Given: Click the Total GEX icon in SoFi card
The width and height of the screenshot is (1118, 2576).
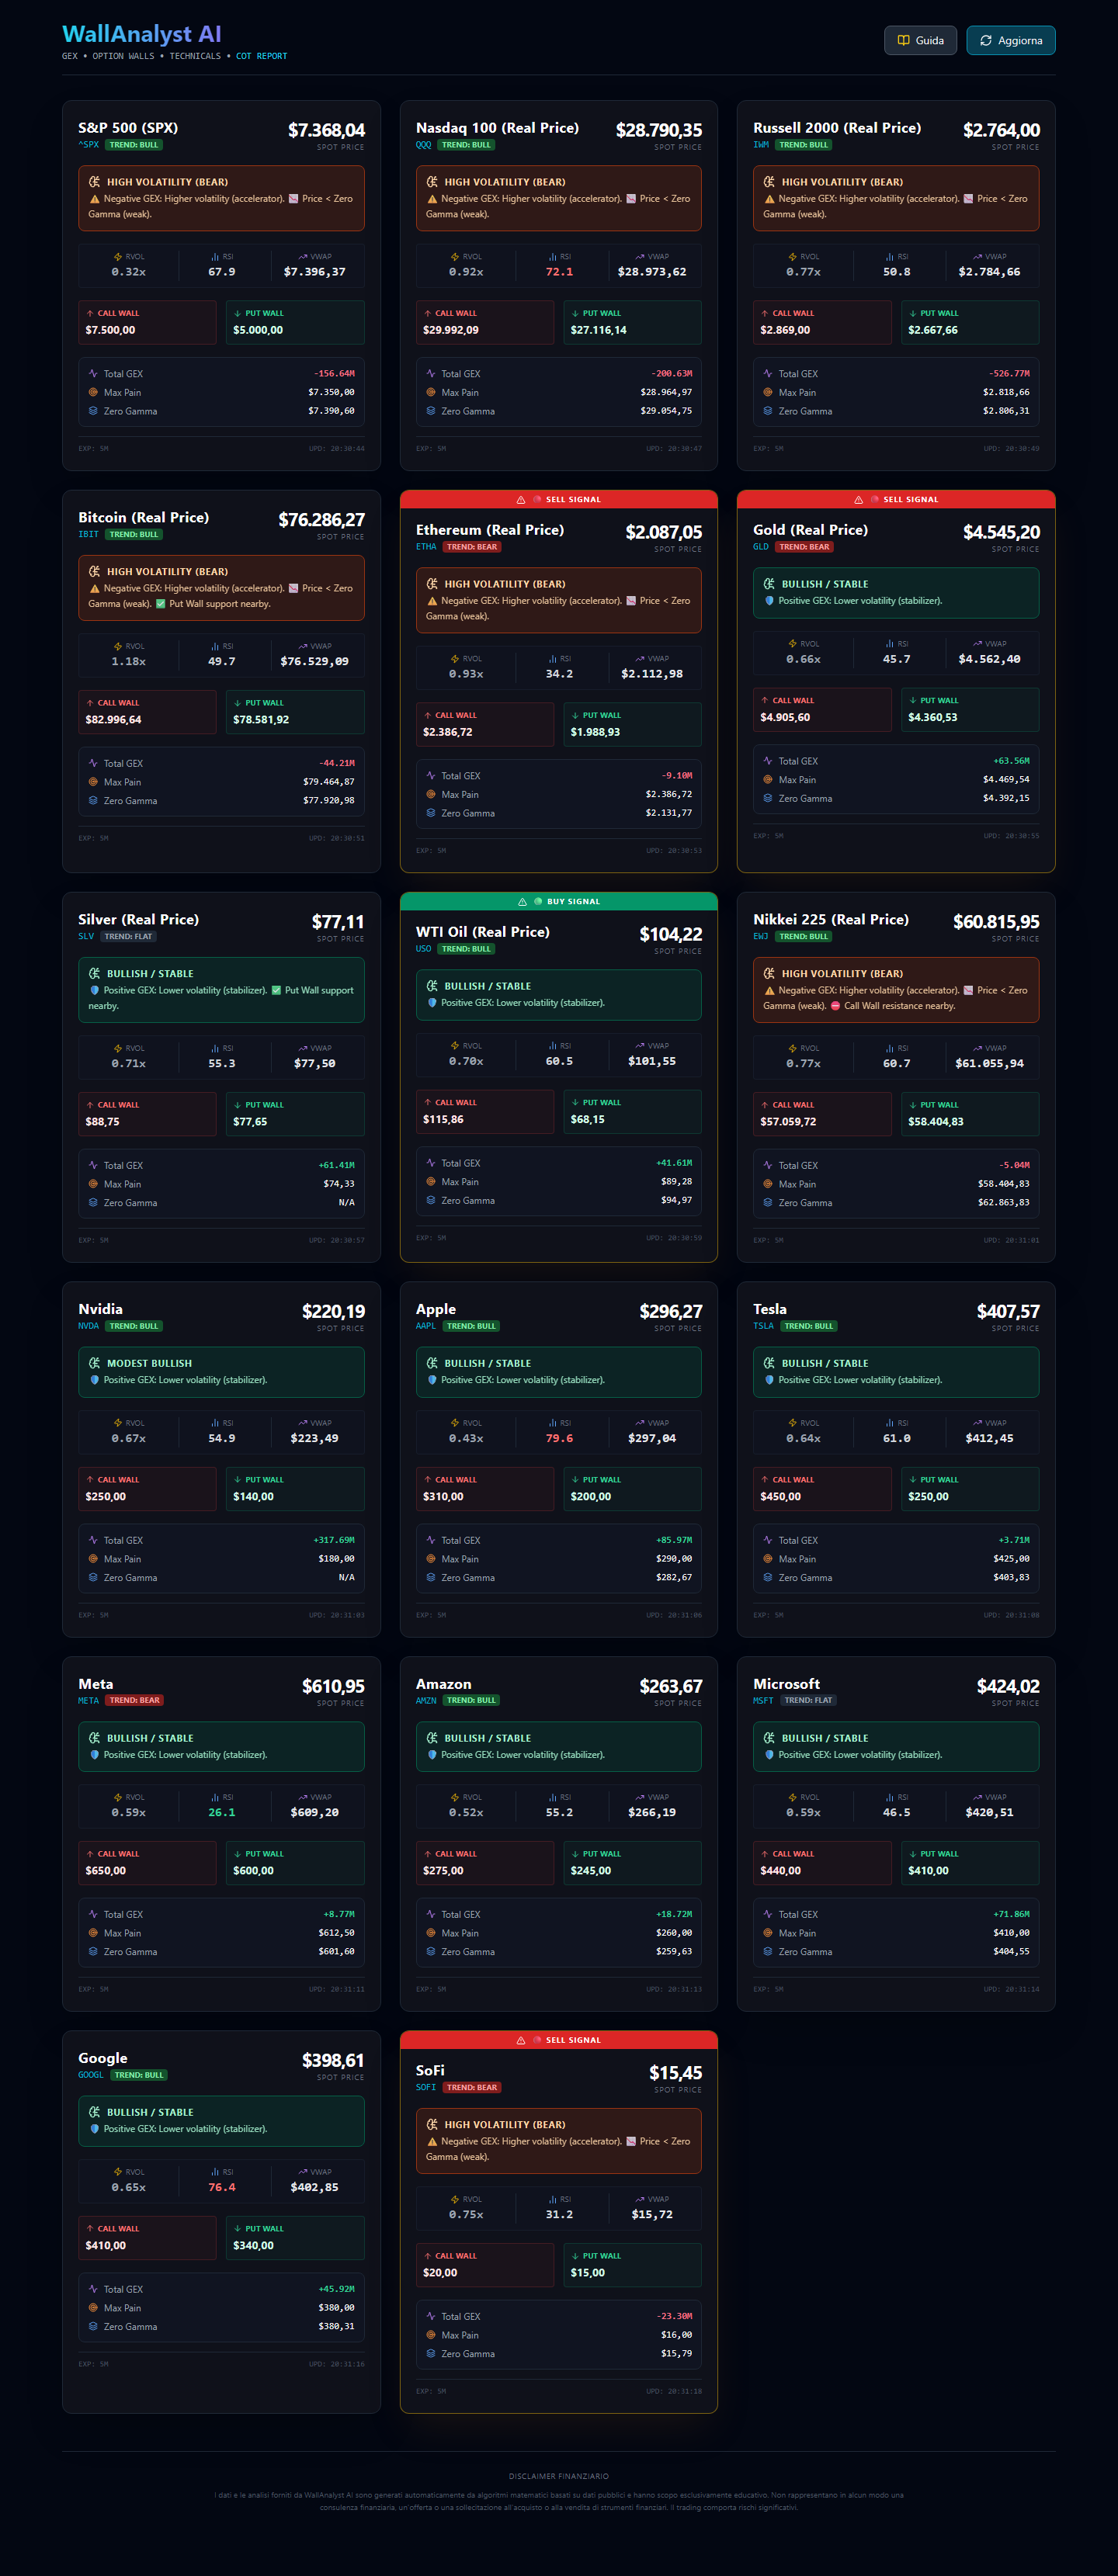Looking at the screenshot, I should coord(431,2316).
